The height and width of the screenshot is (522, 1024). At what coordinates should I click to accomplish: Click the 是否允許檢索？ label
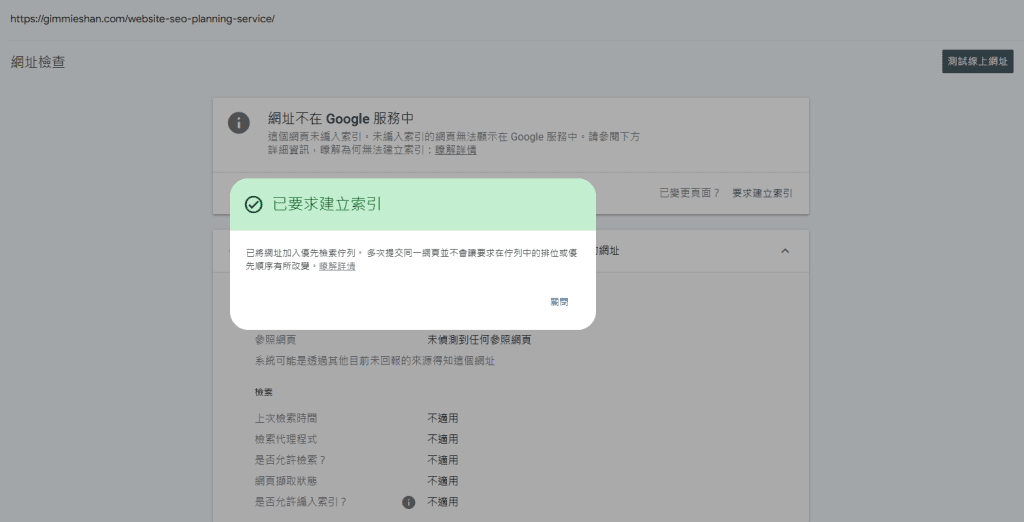[290, 460]
